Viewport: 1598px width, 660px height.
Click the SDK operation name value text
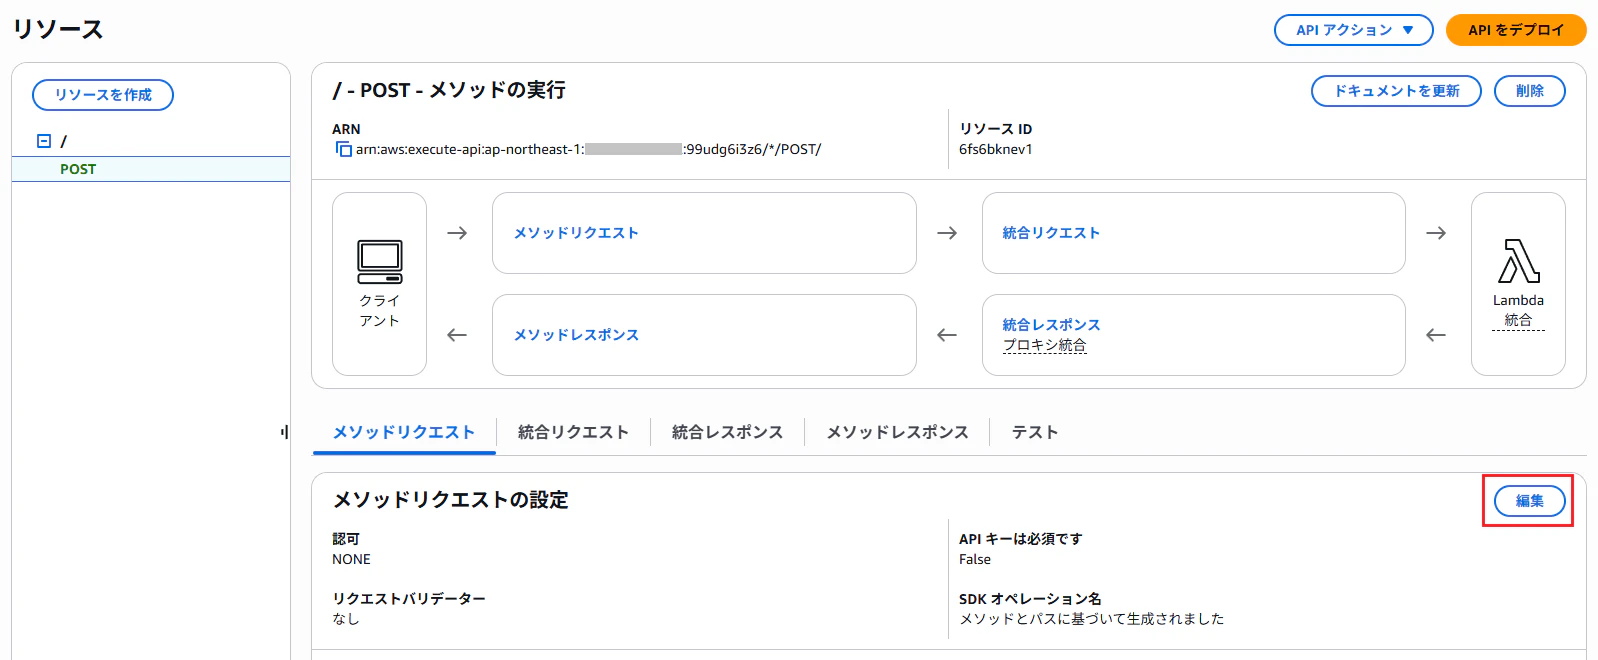click(x=1091, y=619)
